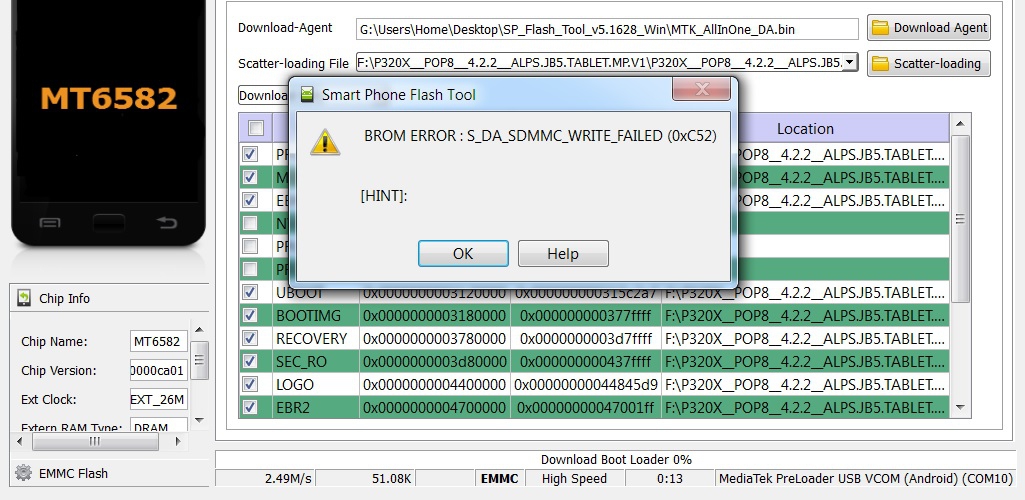Open the Download Agent file browser
Viewport: 1025px width, 500px height.
coord(929,27)
